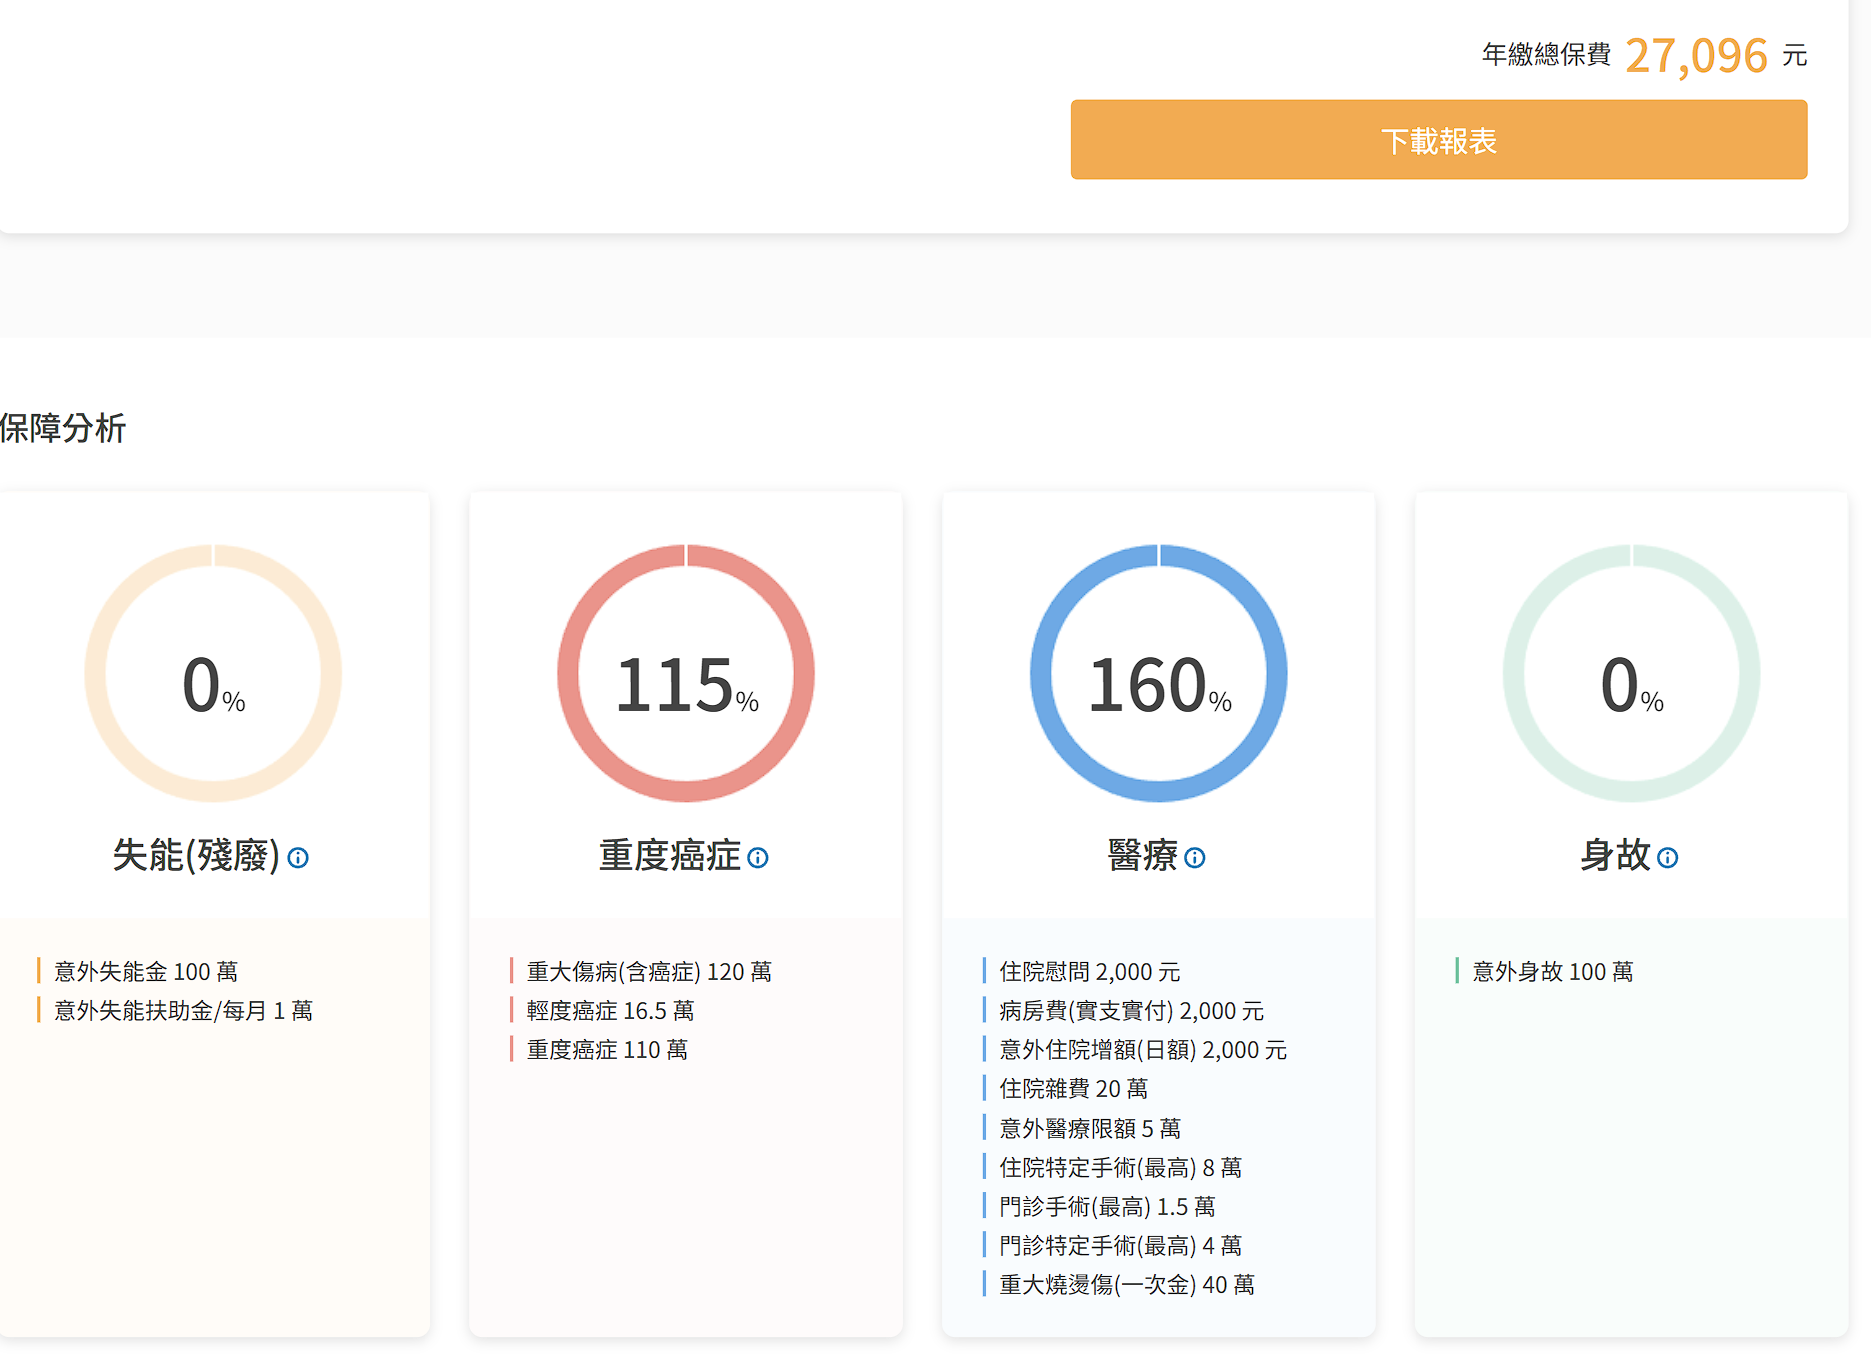This screenshot has height=1355, width=1871.
Task: Select the 意外失能金 100 萬 item
Action: [146, 971]
